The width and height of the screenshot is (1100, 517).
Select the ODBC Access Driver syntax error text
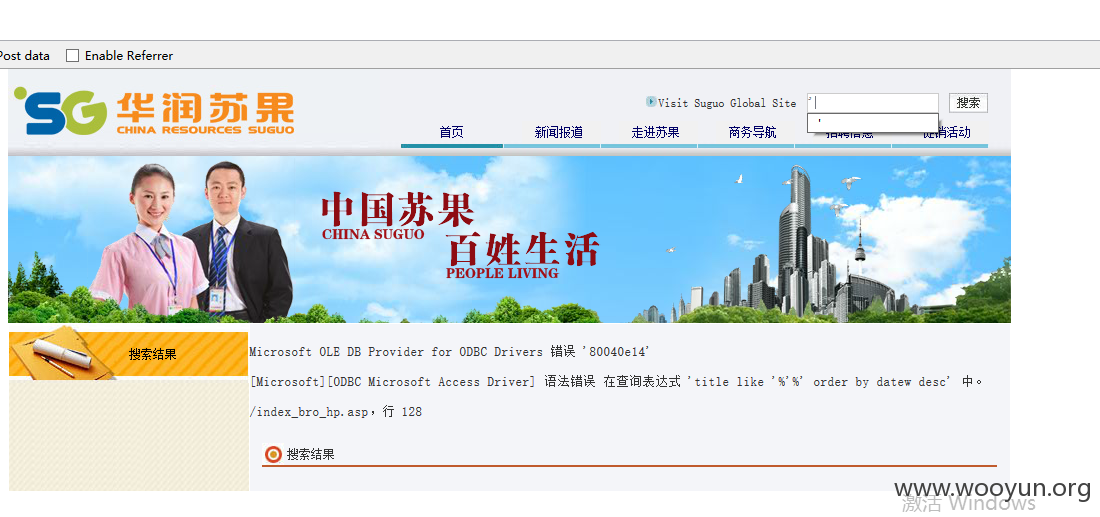[616, 382]
